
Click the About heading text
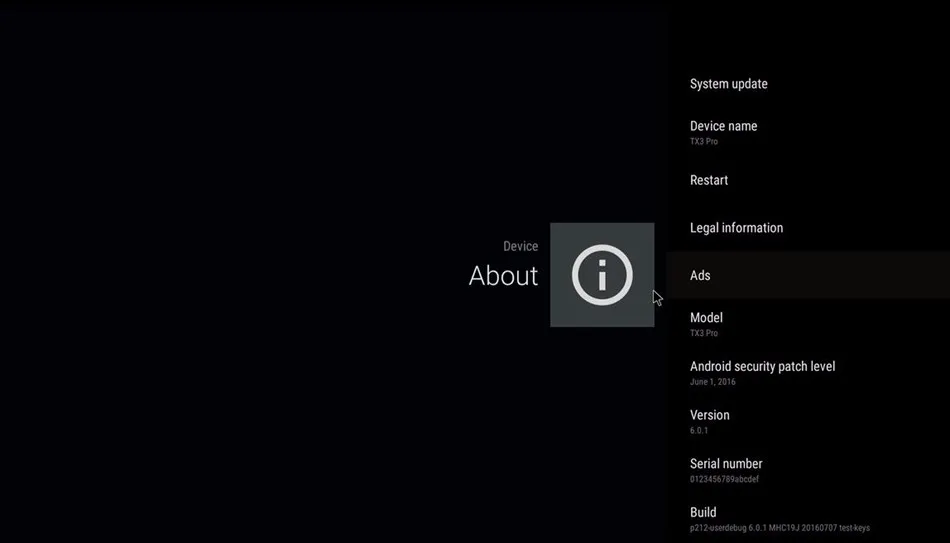tap(503, 276)
